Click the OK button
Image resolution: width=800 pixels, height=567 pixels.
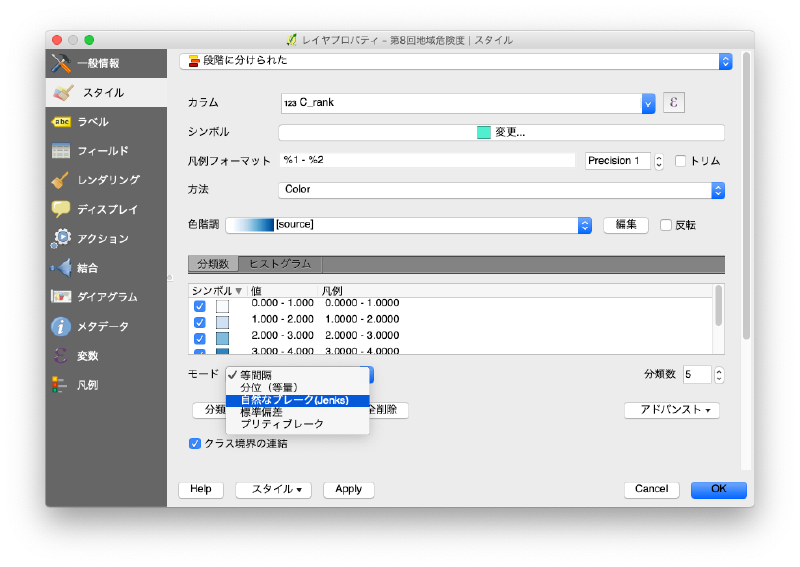click(x=718, y=489)
